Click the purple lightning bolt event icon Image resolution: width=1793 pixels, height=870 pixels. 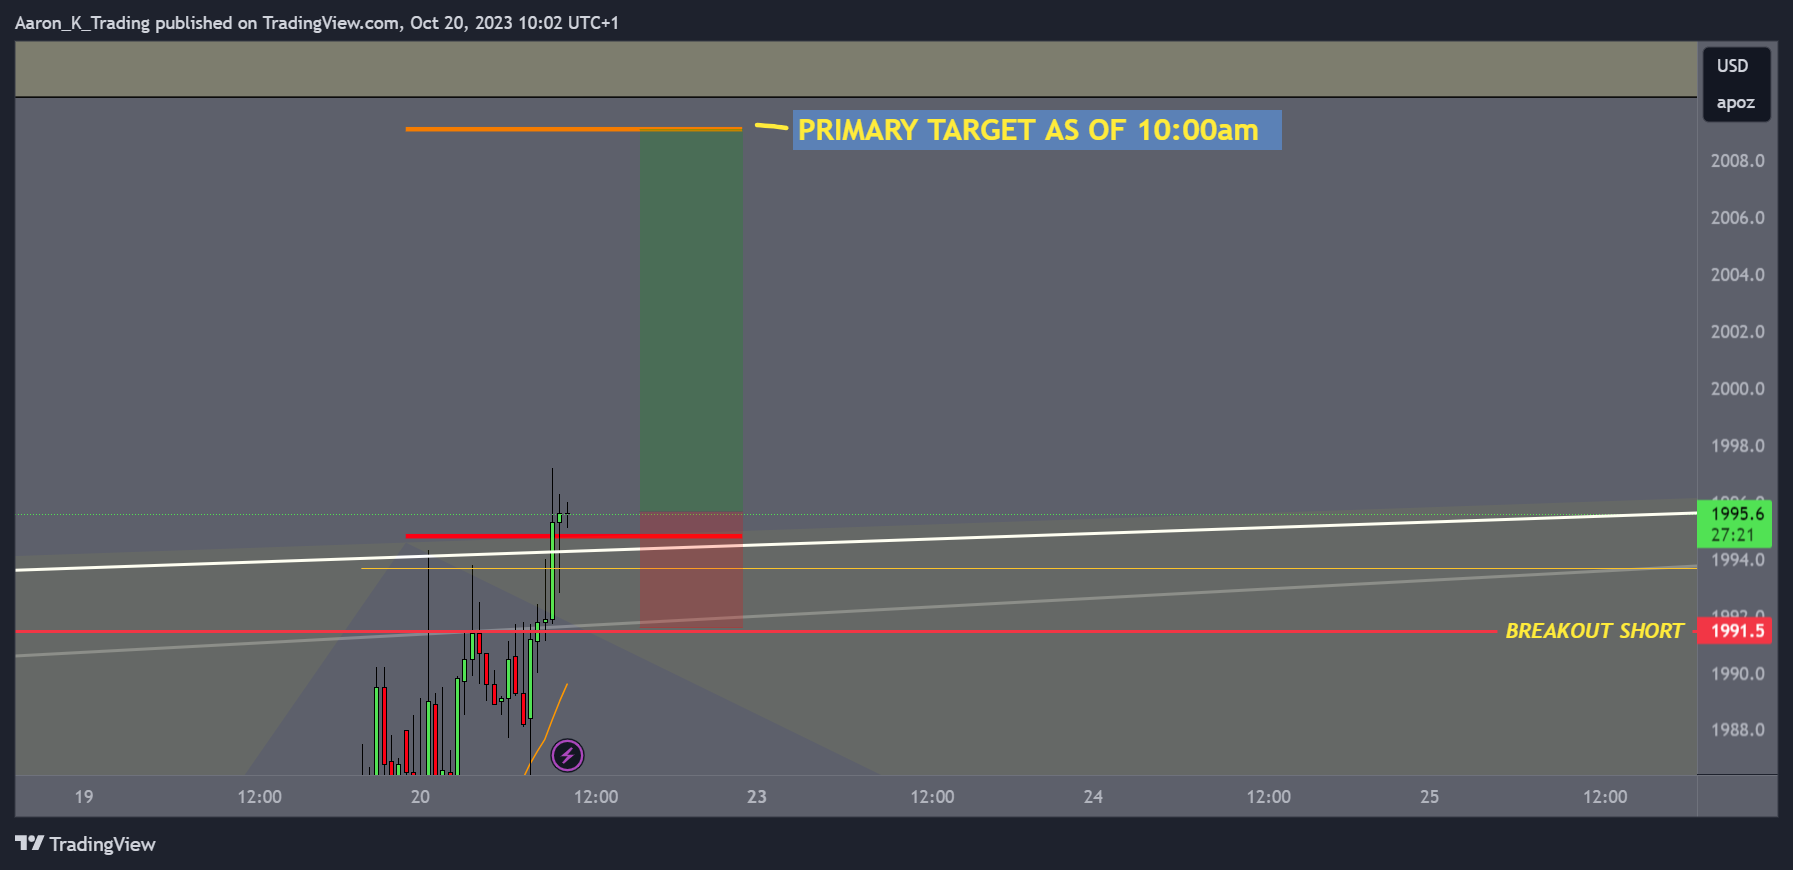567,756
